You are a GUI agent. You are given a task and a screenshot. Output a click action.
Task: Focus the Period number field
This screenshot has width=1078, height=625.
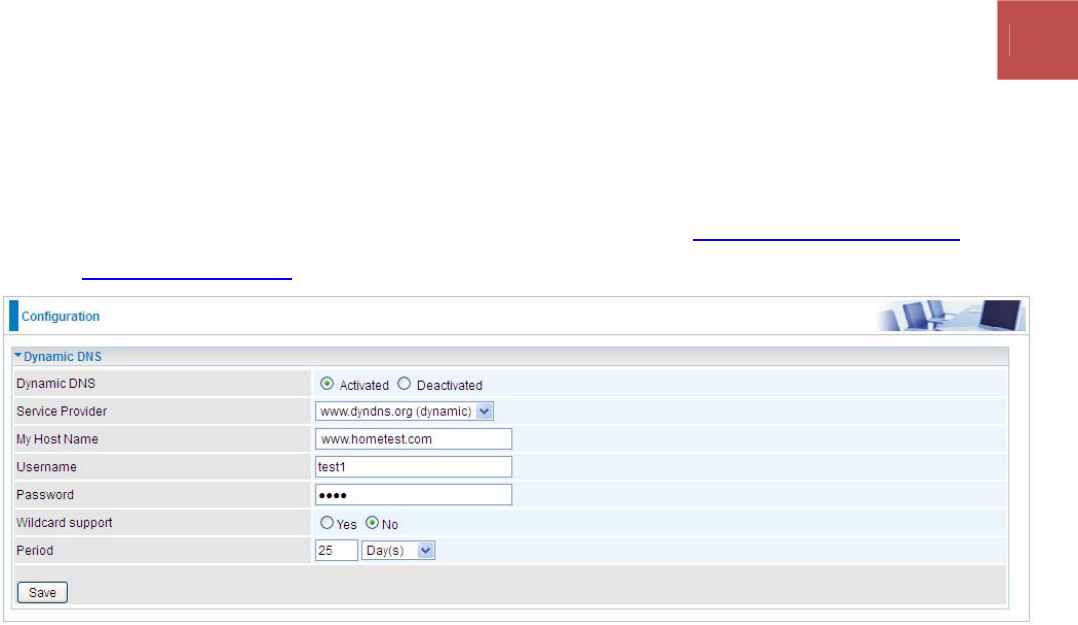(336, 551)
